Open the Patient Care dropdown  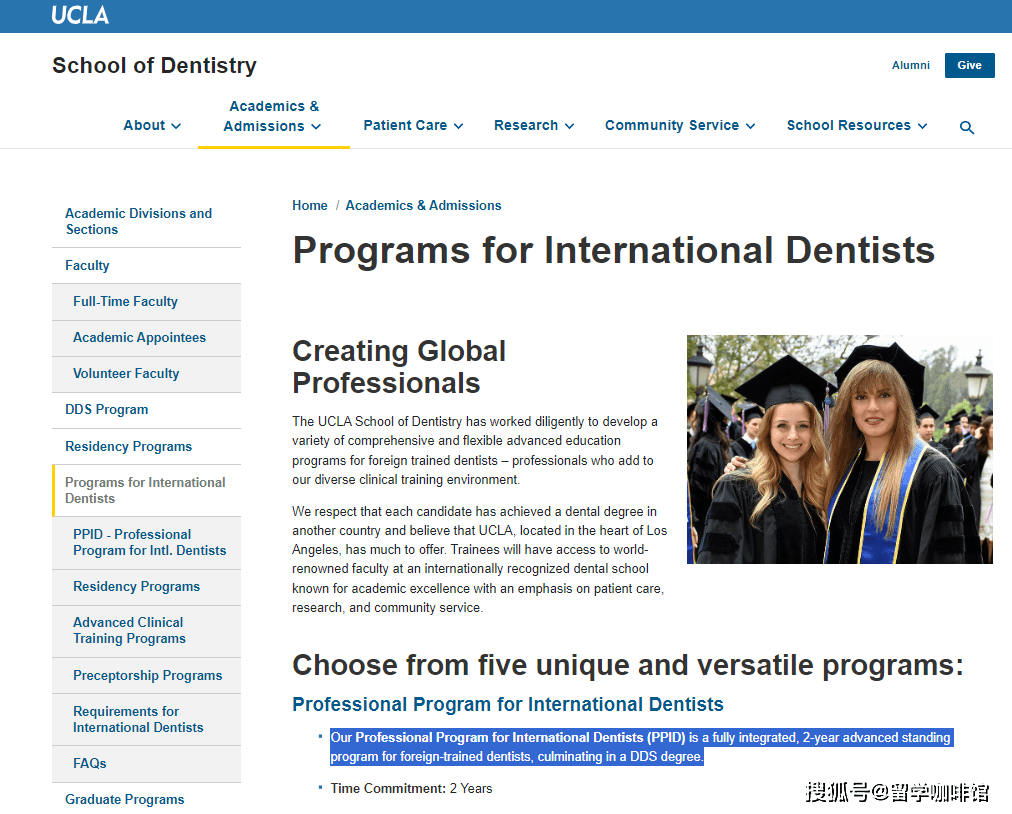point(413,125)
